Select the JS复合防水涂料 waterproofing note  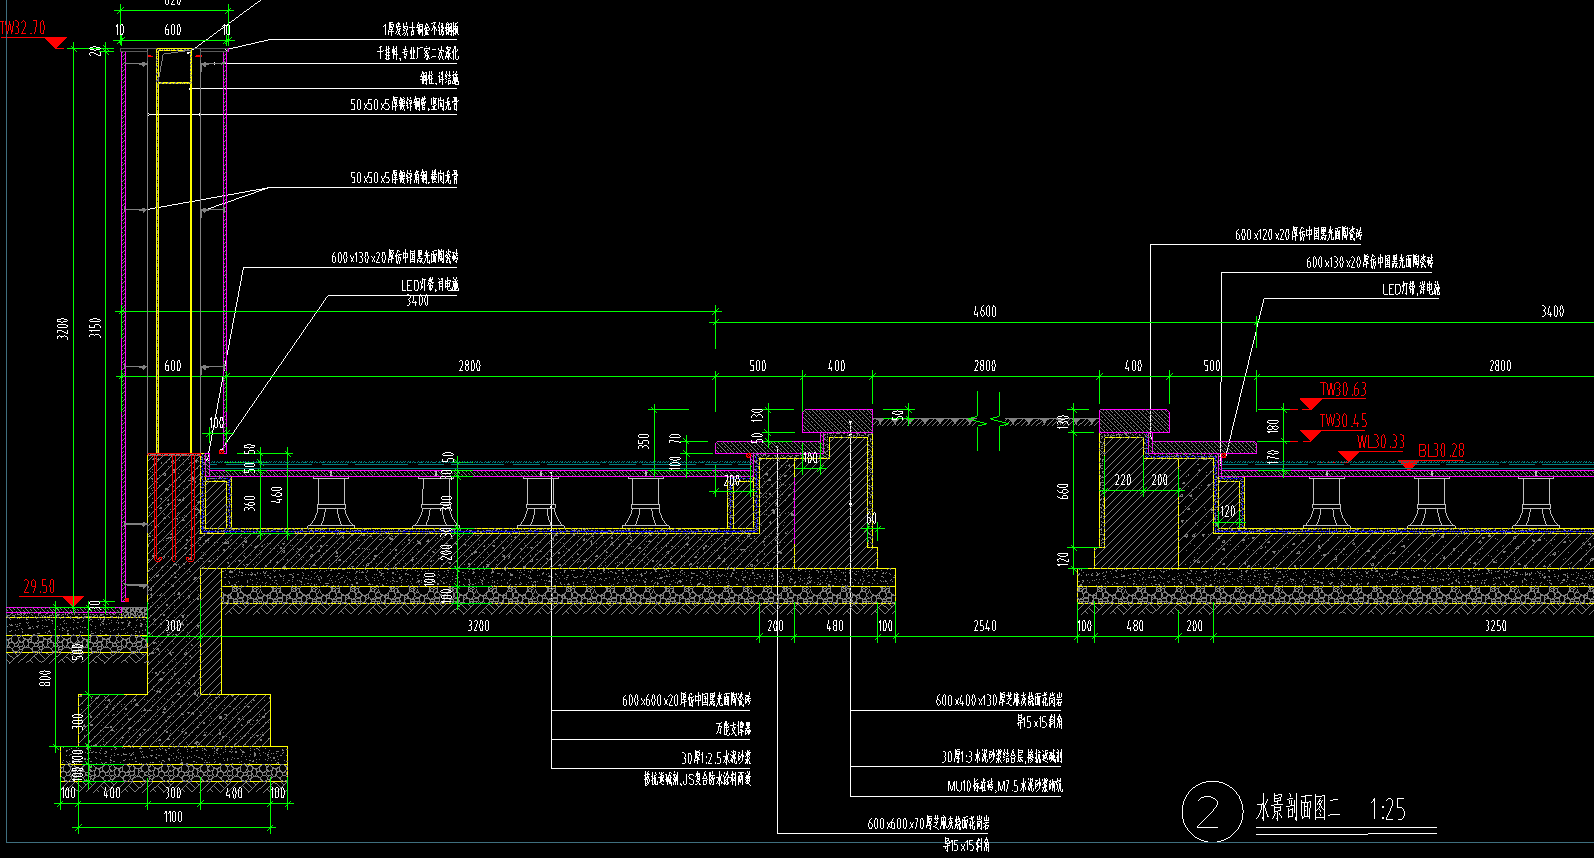tap(698, 778)
